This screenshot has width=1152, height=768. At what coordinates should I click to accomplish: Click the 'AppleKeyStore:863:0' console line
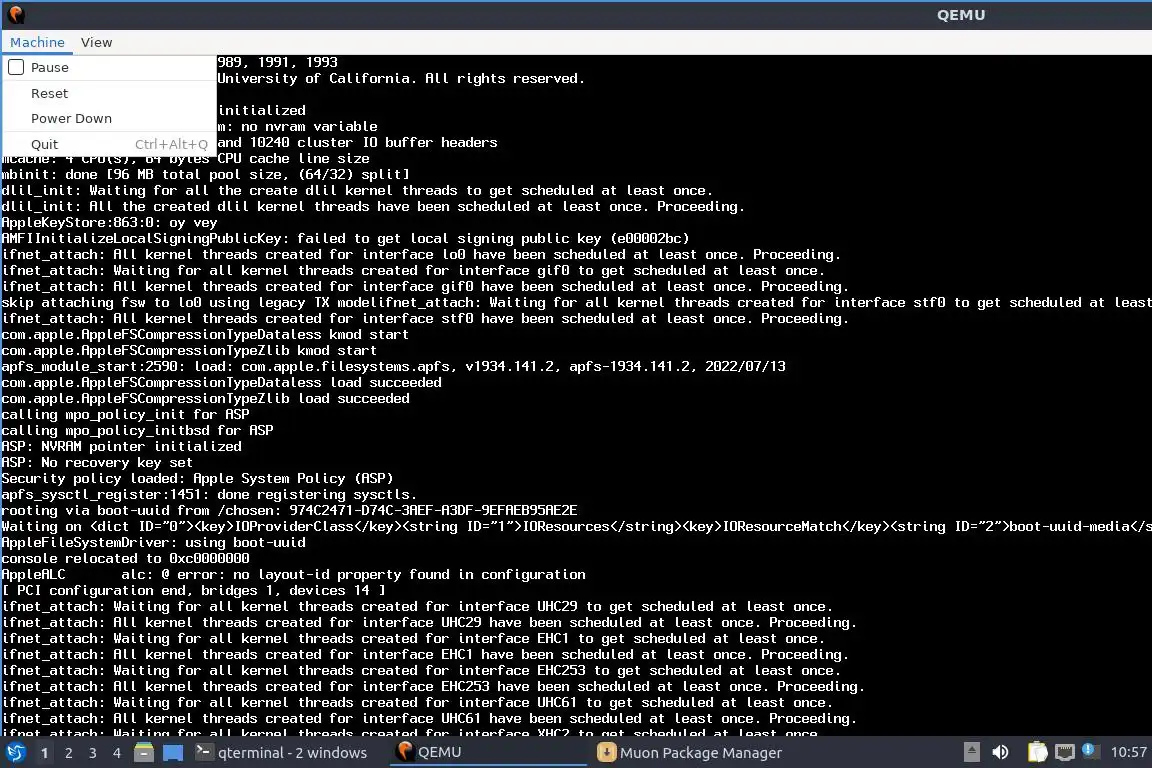pyautogui.click(x=109, y=222)
